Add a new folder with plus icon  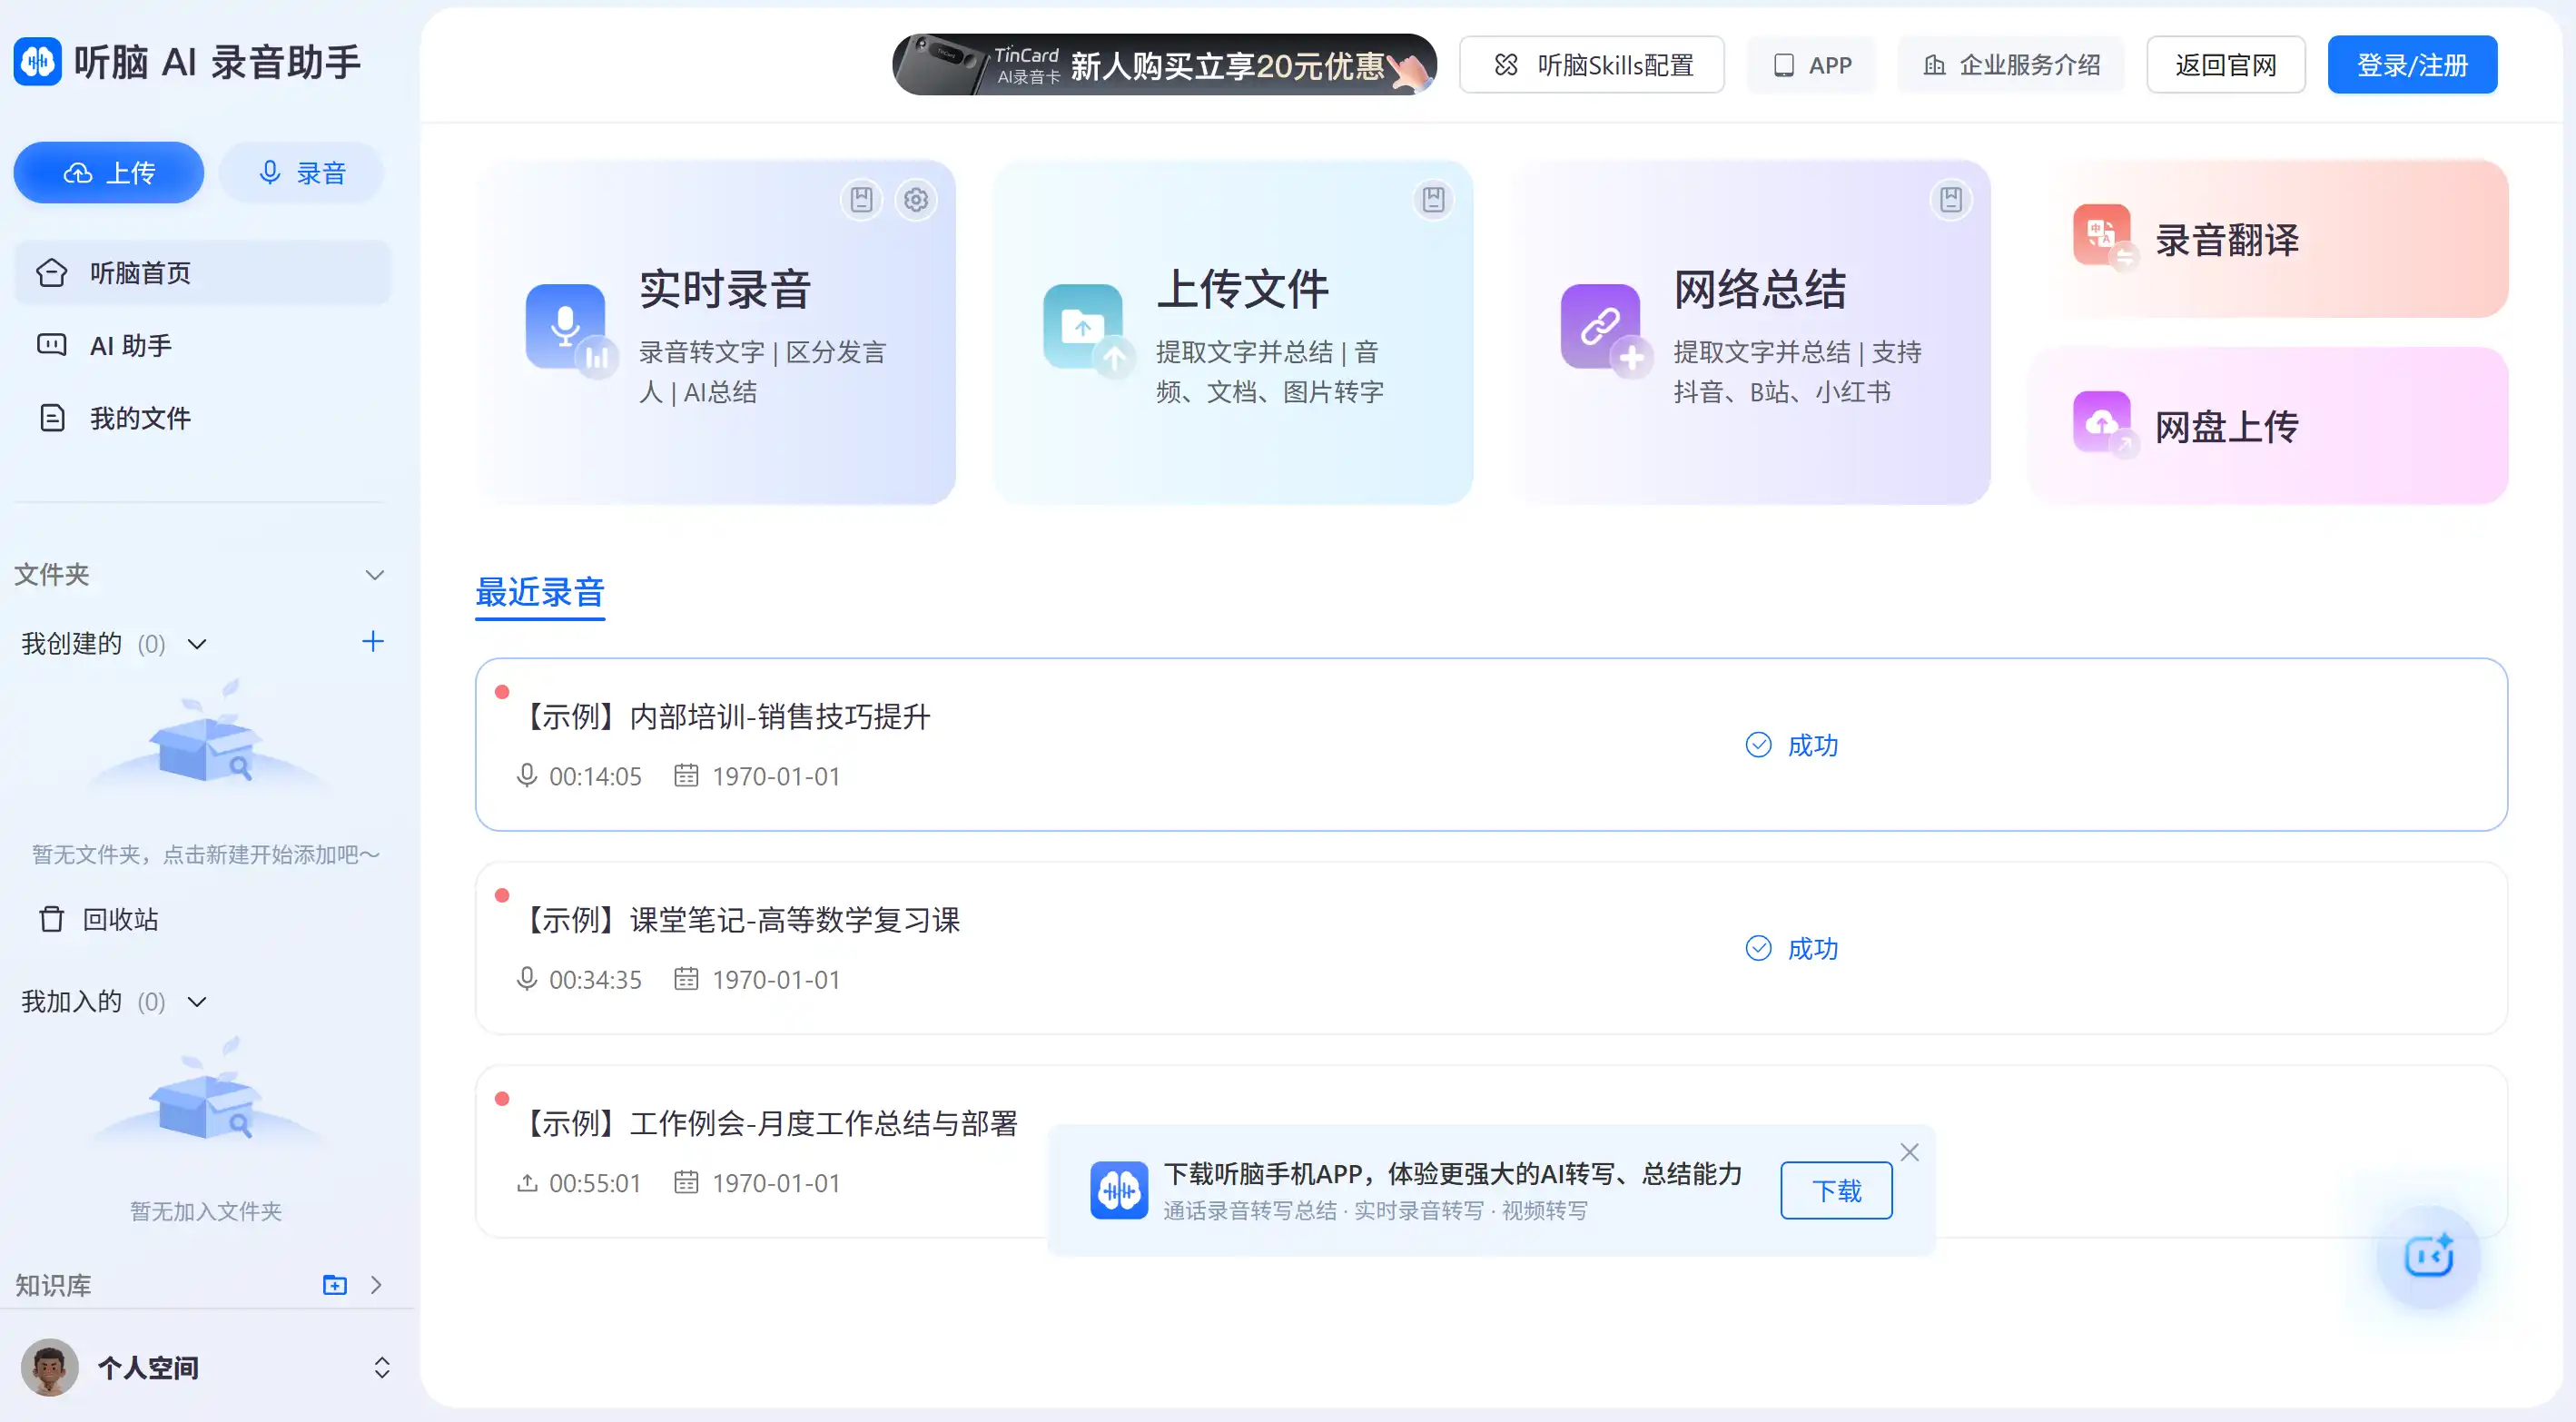pyautogui.click(x=372, y=642)
